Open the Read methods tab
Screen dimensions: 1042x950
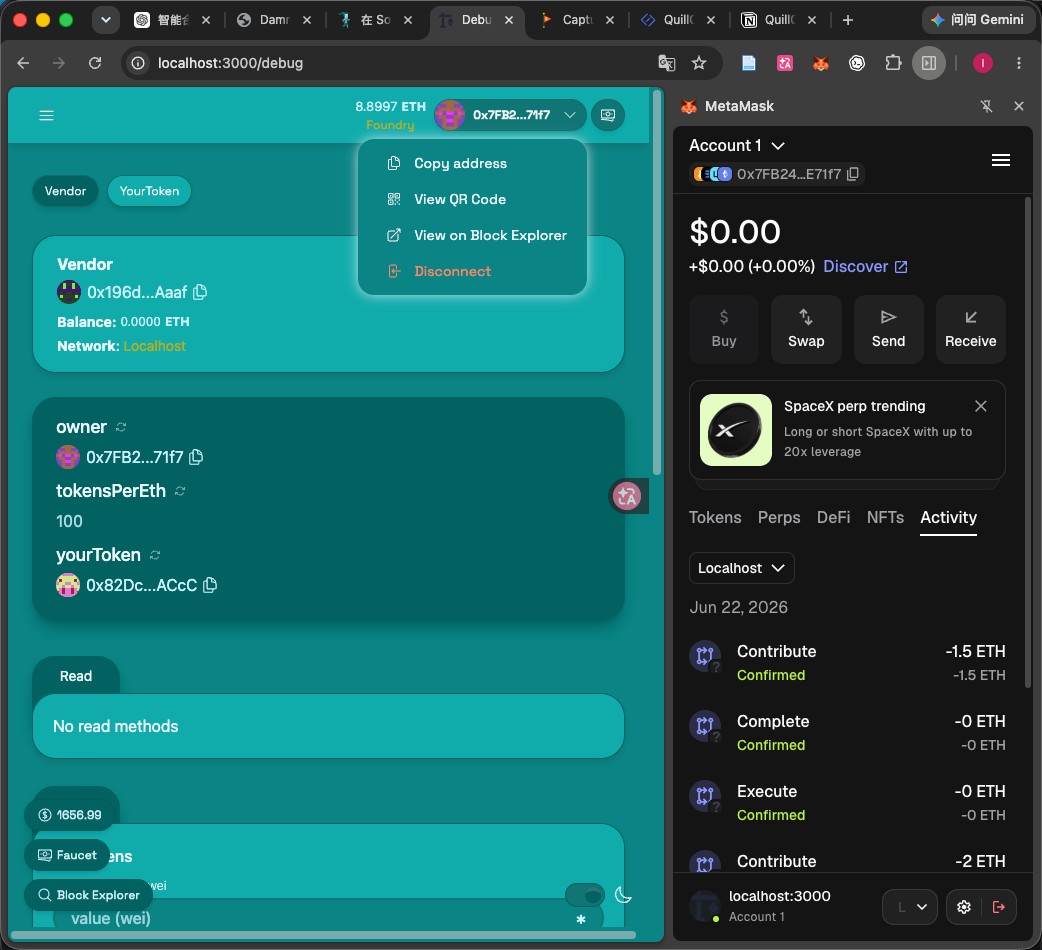coord(76,676)
